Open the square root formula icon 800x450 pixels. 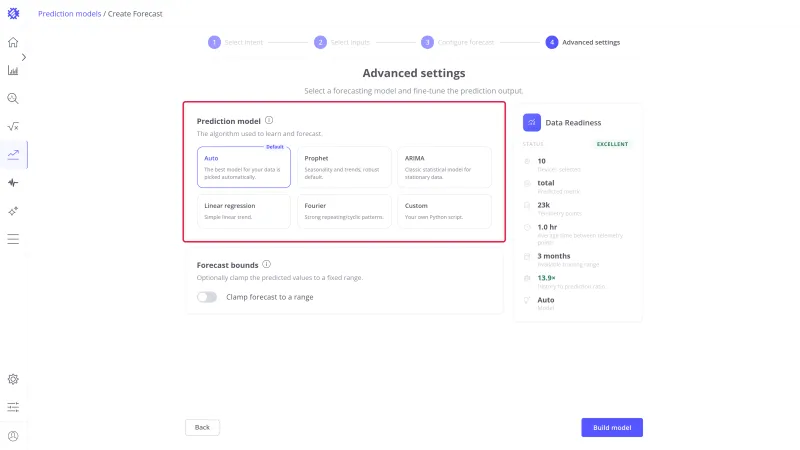click(x=13, y=127)
